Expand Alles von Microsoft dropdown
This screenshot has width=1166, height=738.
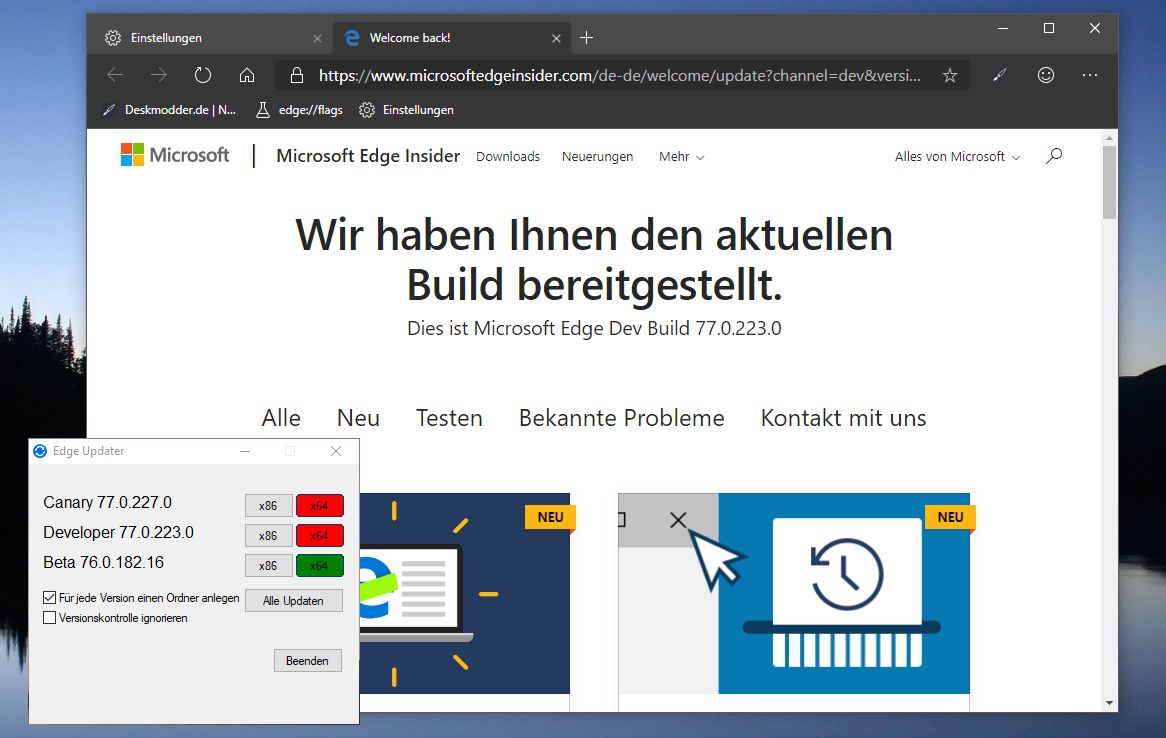point(957,156)
